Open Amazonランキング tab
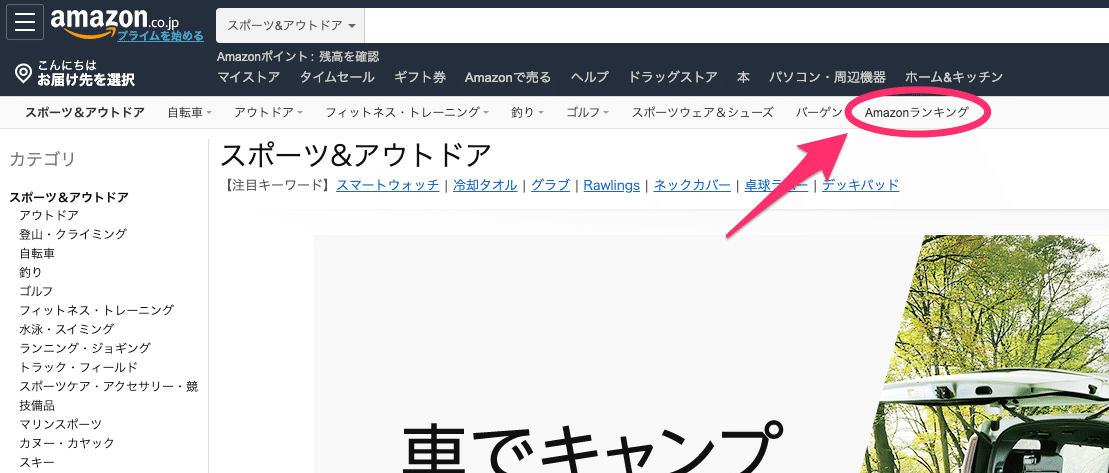 (917, 112)
